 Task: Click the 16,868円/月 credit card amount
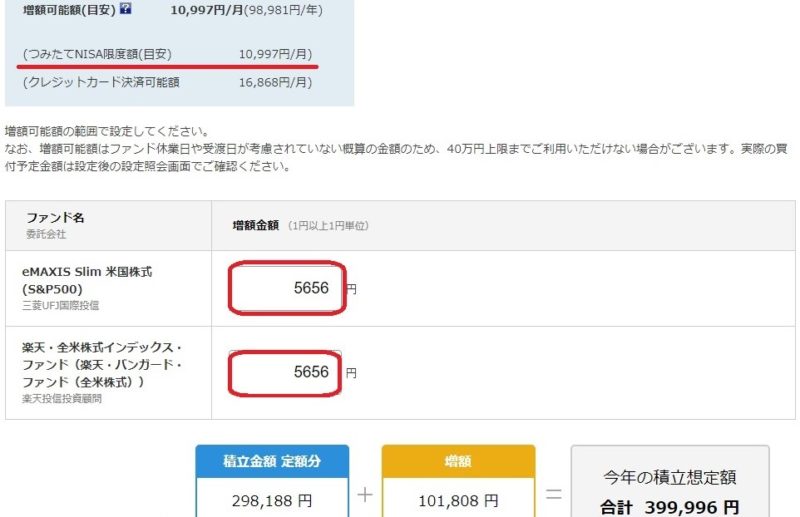pyautogui.click(x=276, y=82)
